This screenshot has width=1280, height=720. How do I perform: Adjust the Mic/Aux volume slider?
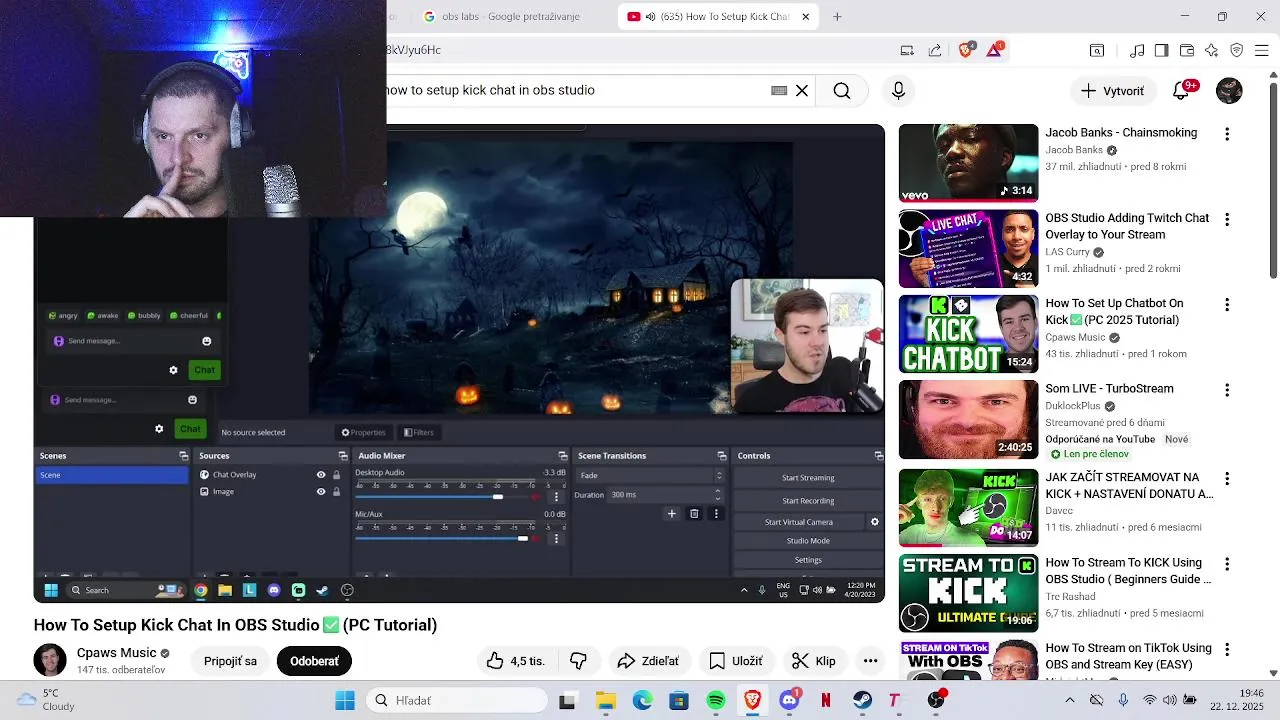(x=445, y=538)
